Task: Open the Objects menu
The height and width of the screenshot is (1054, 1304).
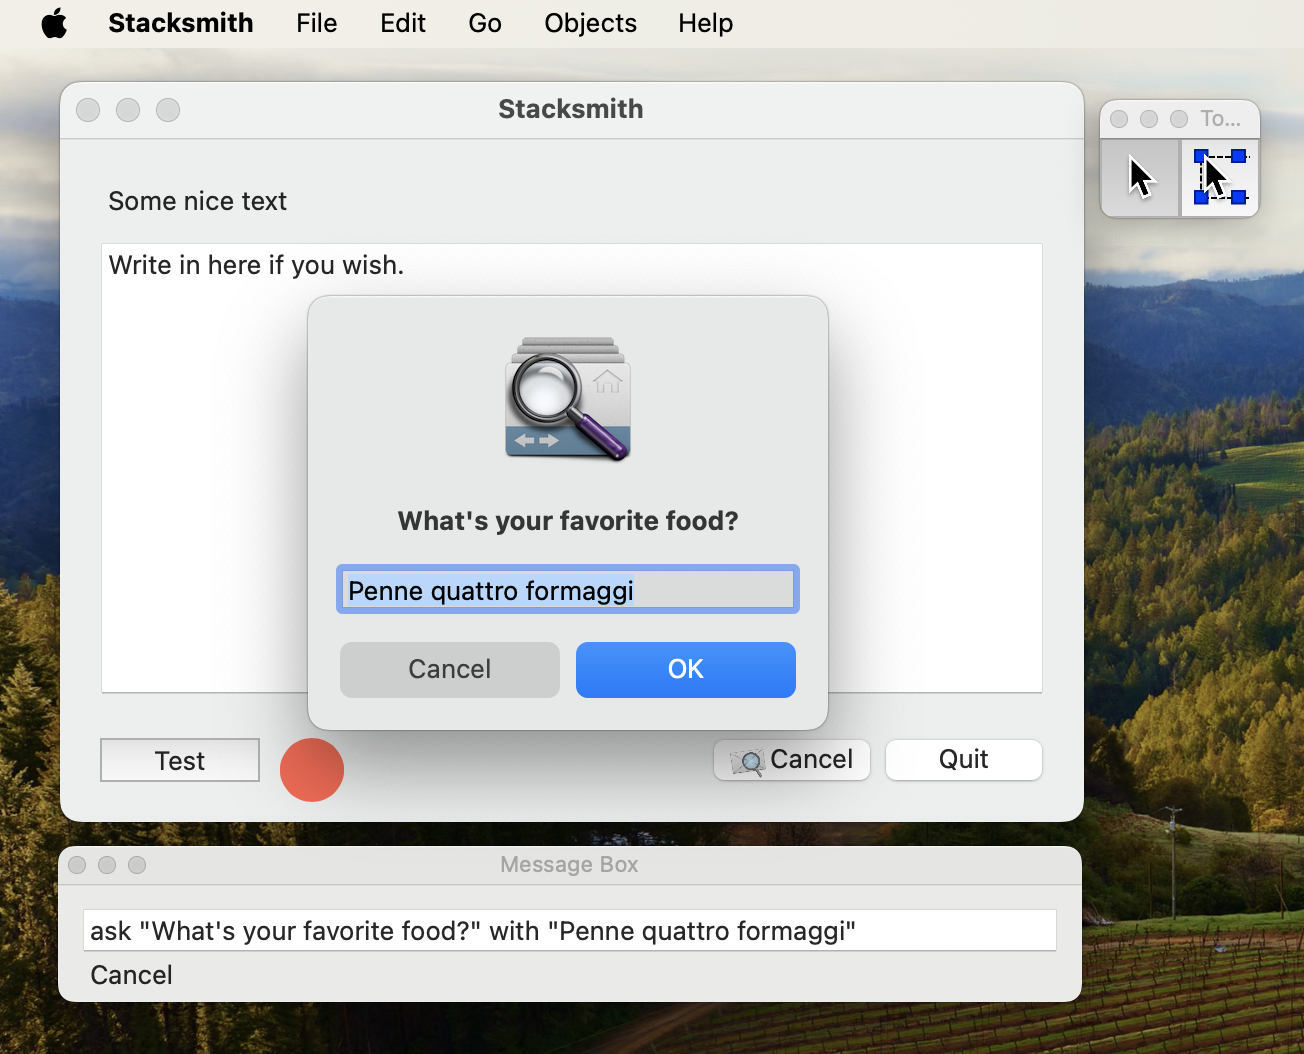Action: (591, 23)
